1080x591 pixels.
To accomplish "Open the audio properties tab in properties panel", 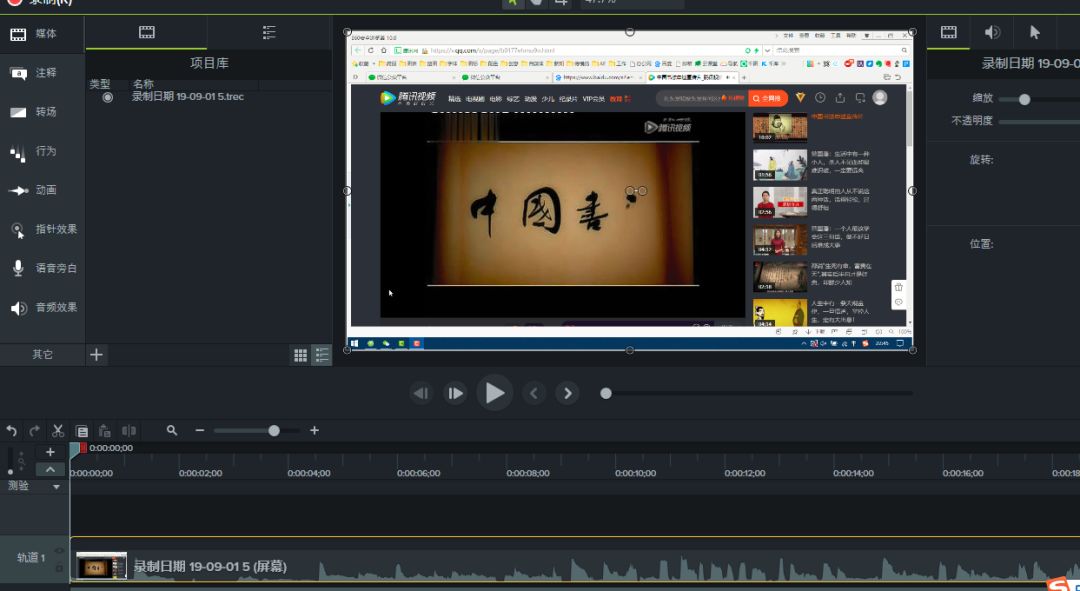I will [992, 32].
